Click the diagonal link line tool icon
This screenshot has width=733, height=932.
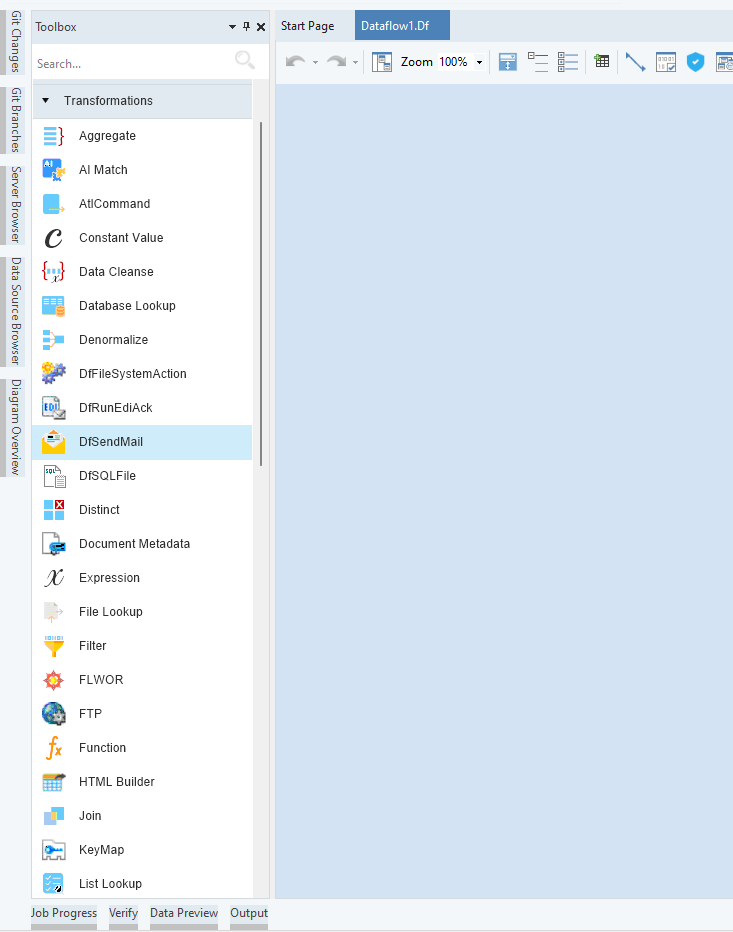[635, 62]
